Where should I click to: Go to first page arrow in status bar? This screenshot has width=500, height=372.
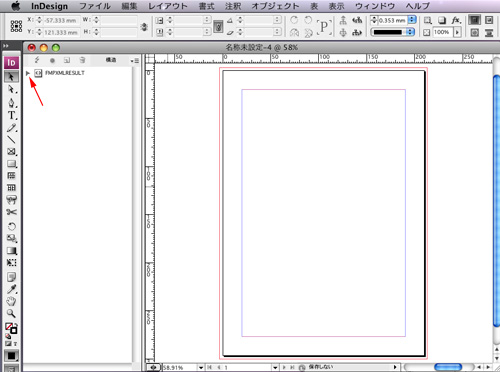point(210,367)
